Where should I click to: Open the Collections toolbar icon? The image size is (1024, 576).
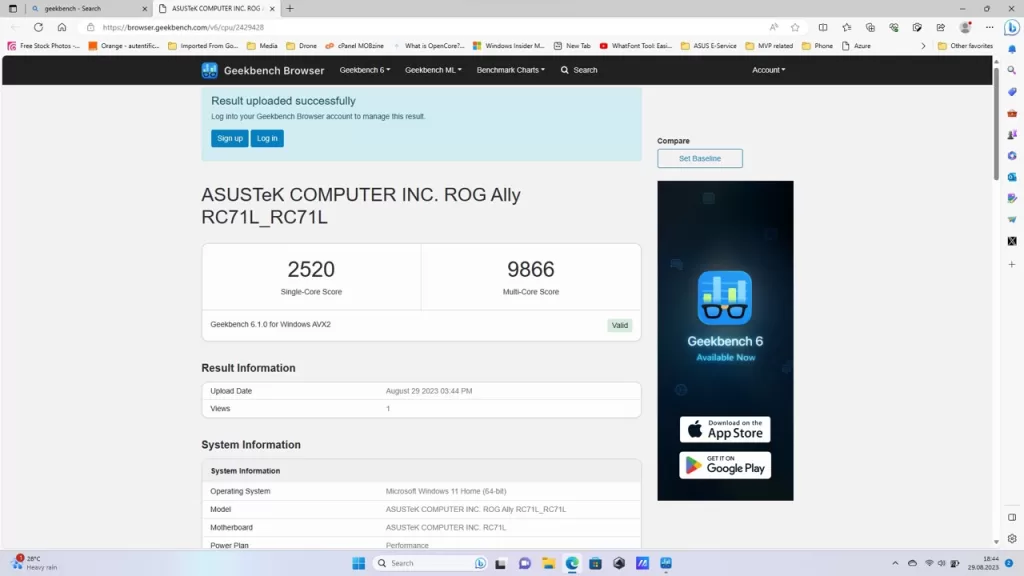(x=870, y=27)
